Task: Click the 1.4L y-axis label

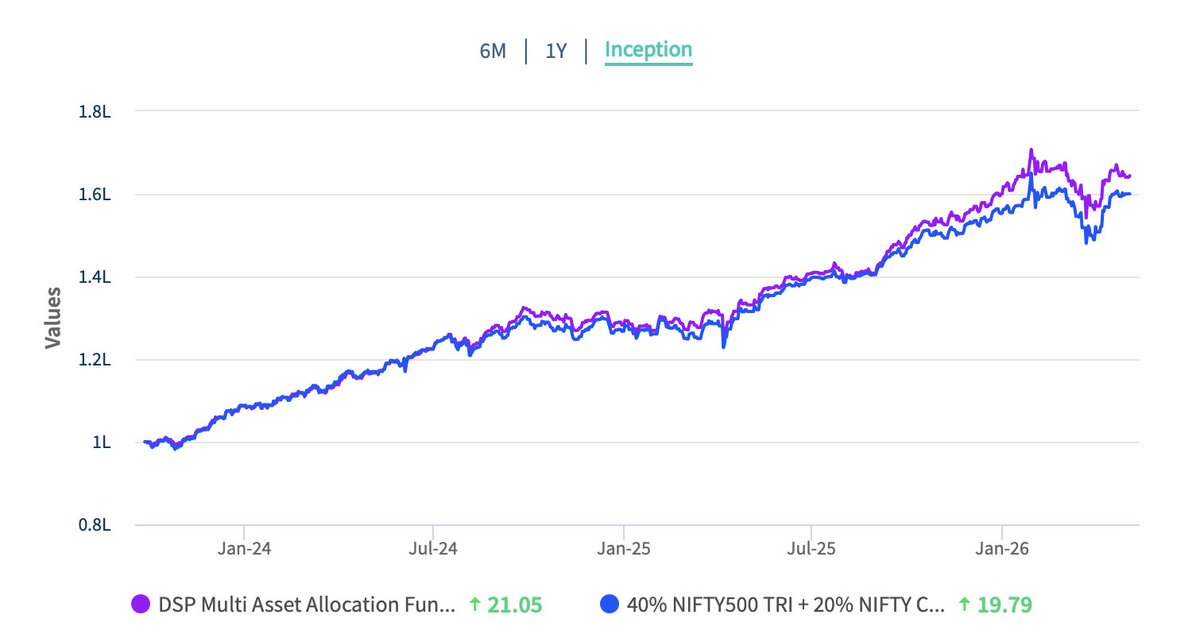Action: [x=93, y=277]
